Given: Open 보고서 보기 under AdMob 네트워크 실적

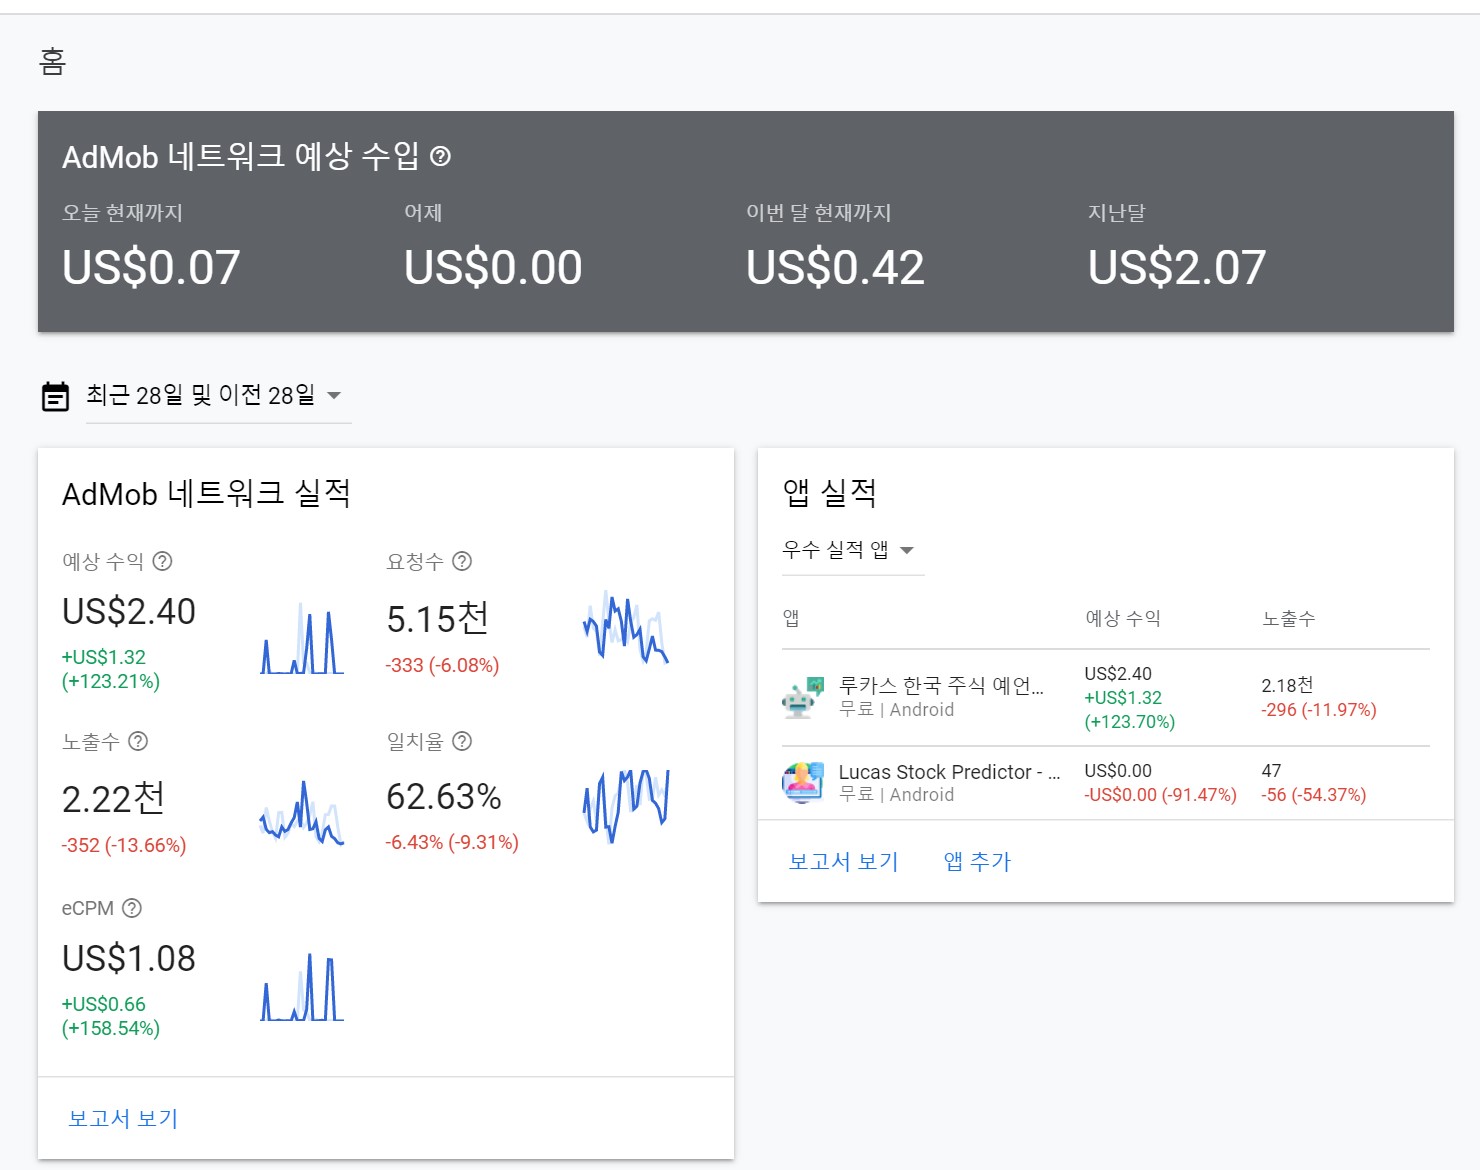Looking at the screenshot, I should (123, 1118).
